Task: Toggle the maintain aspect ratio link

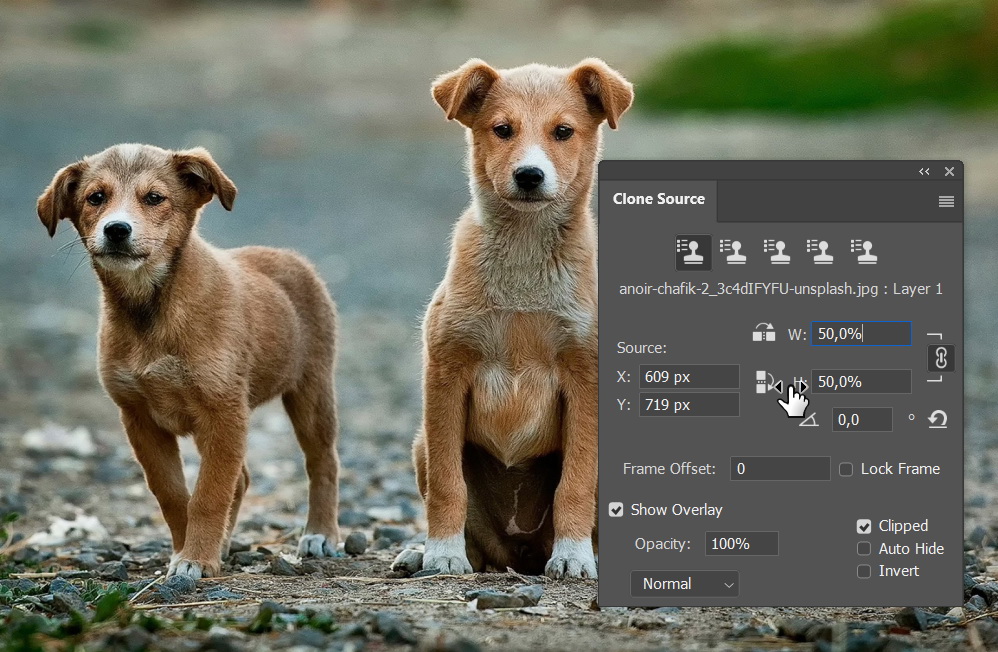Action: tap(940, 358)
